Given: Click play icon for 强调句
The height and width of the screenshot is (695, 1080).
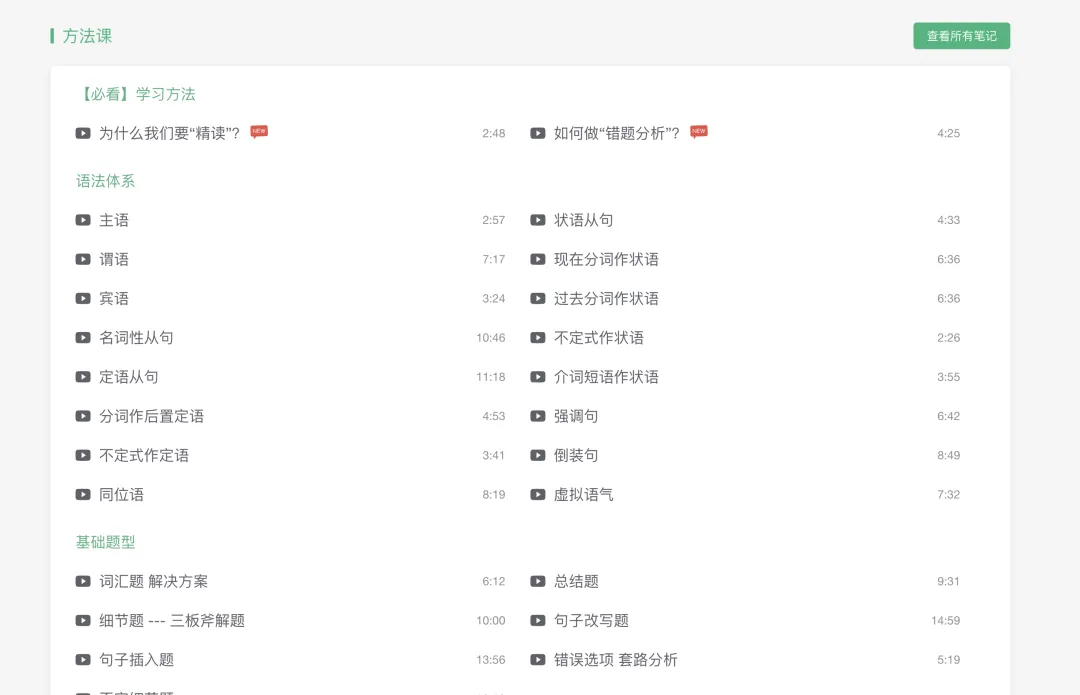Looking at the screenshot, I should point(537,416).
